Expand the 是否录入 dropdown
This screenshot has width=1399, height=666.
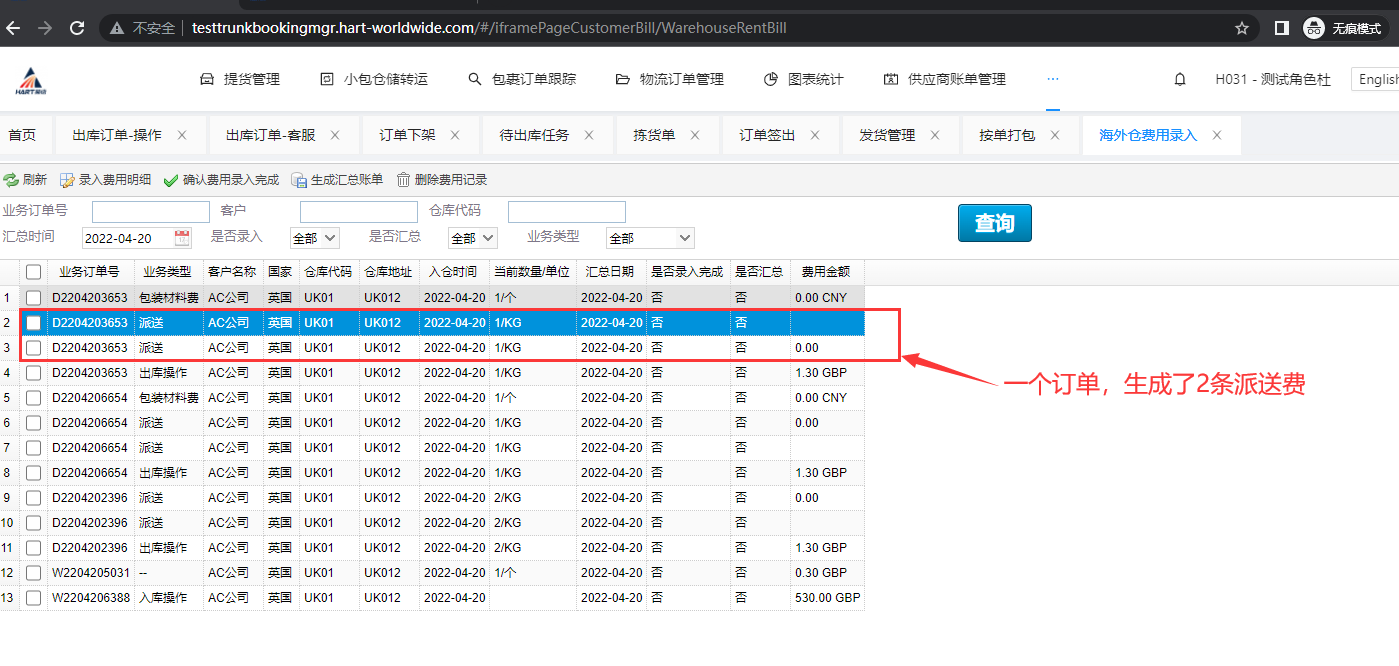[x=314, y=238]
